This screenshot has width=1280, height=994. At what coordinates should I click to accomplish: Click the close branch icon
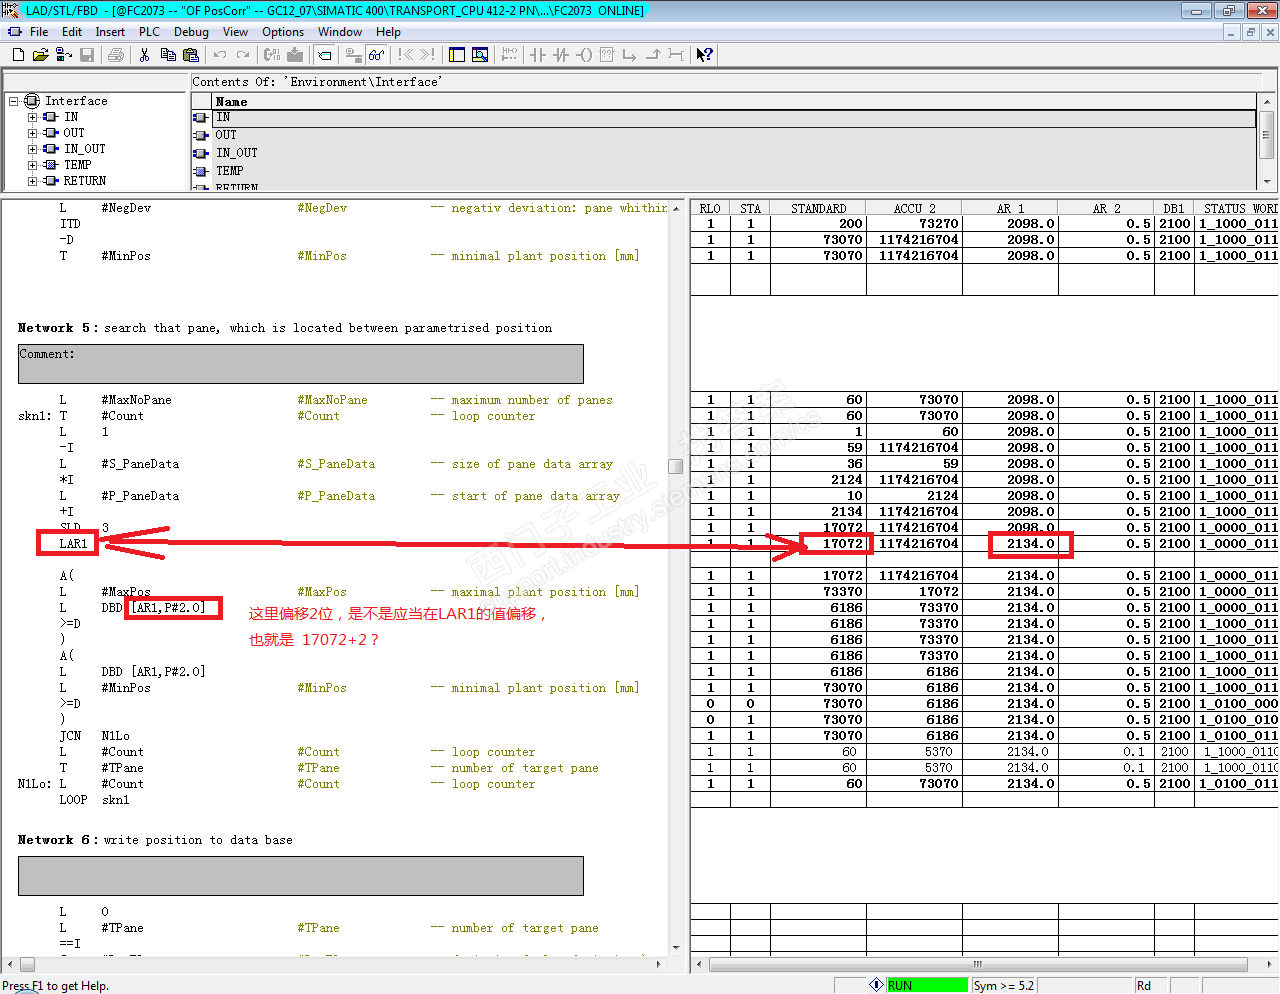point(652,55)
